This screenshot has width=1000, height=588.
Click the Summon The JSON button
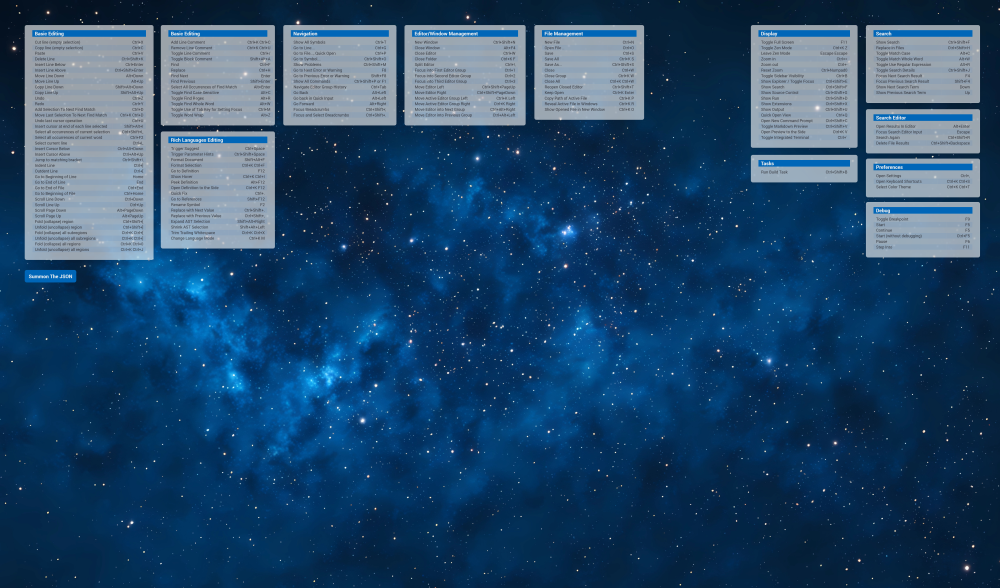tap(50, 276)
